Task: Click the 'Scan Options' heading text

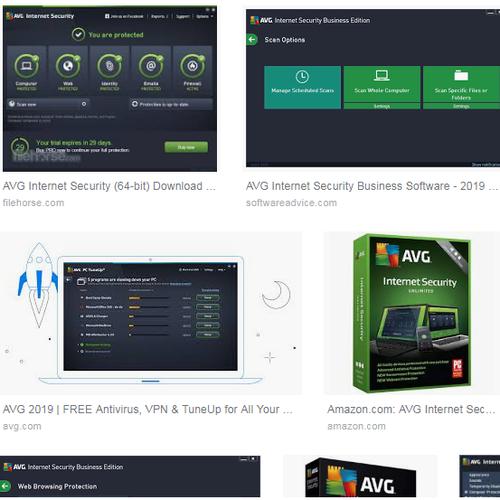Action: [x=285, y=40]
